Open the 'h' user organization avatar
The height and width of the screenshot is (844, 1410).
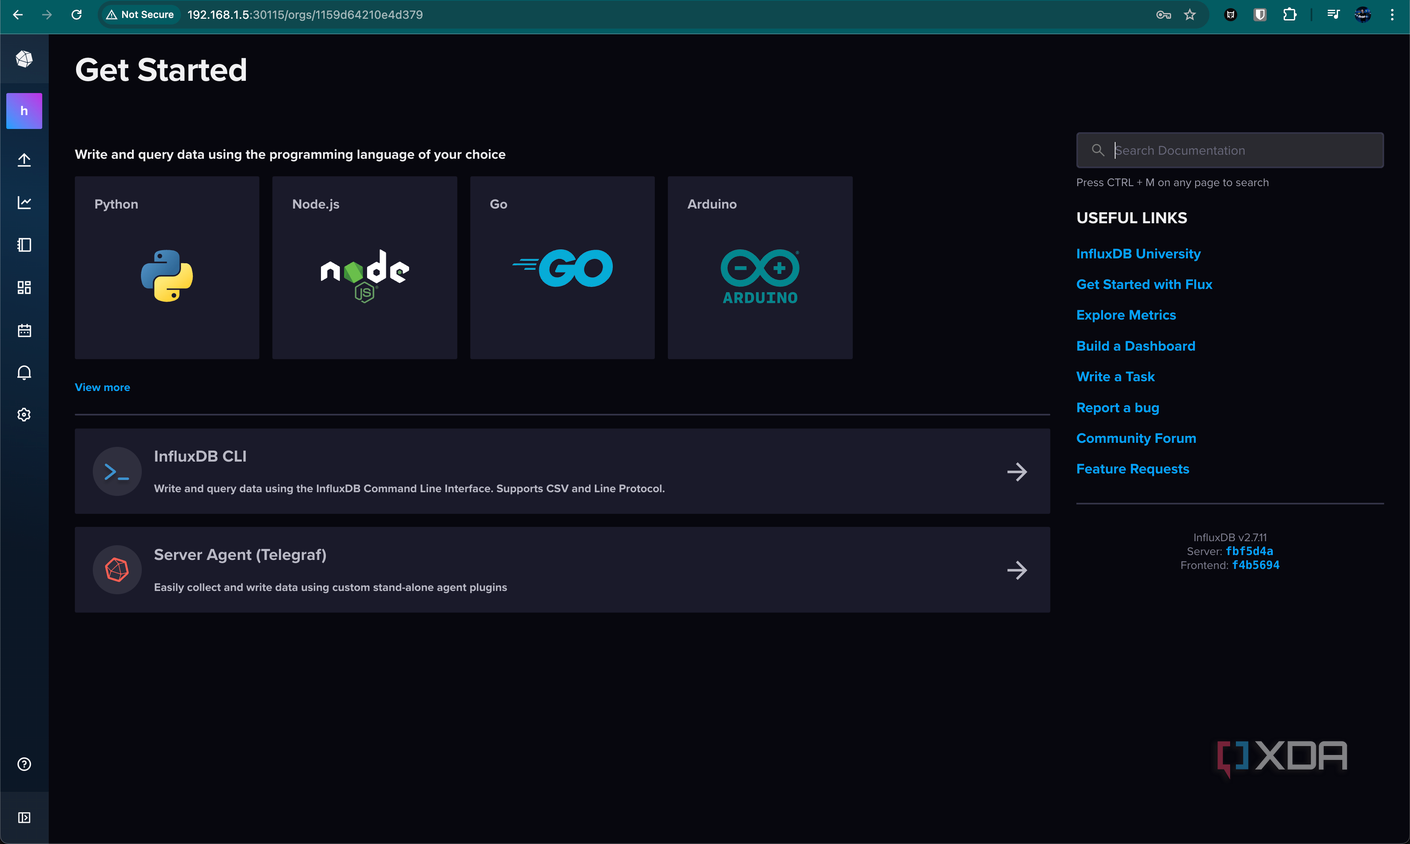[x=24, y=111]
